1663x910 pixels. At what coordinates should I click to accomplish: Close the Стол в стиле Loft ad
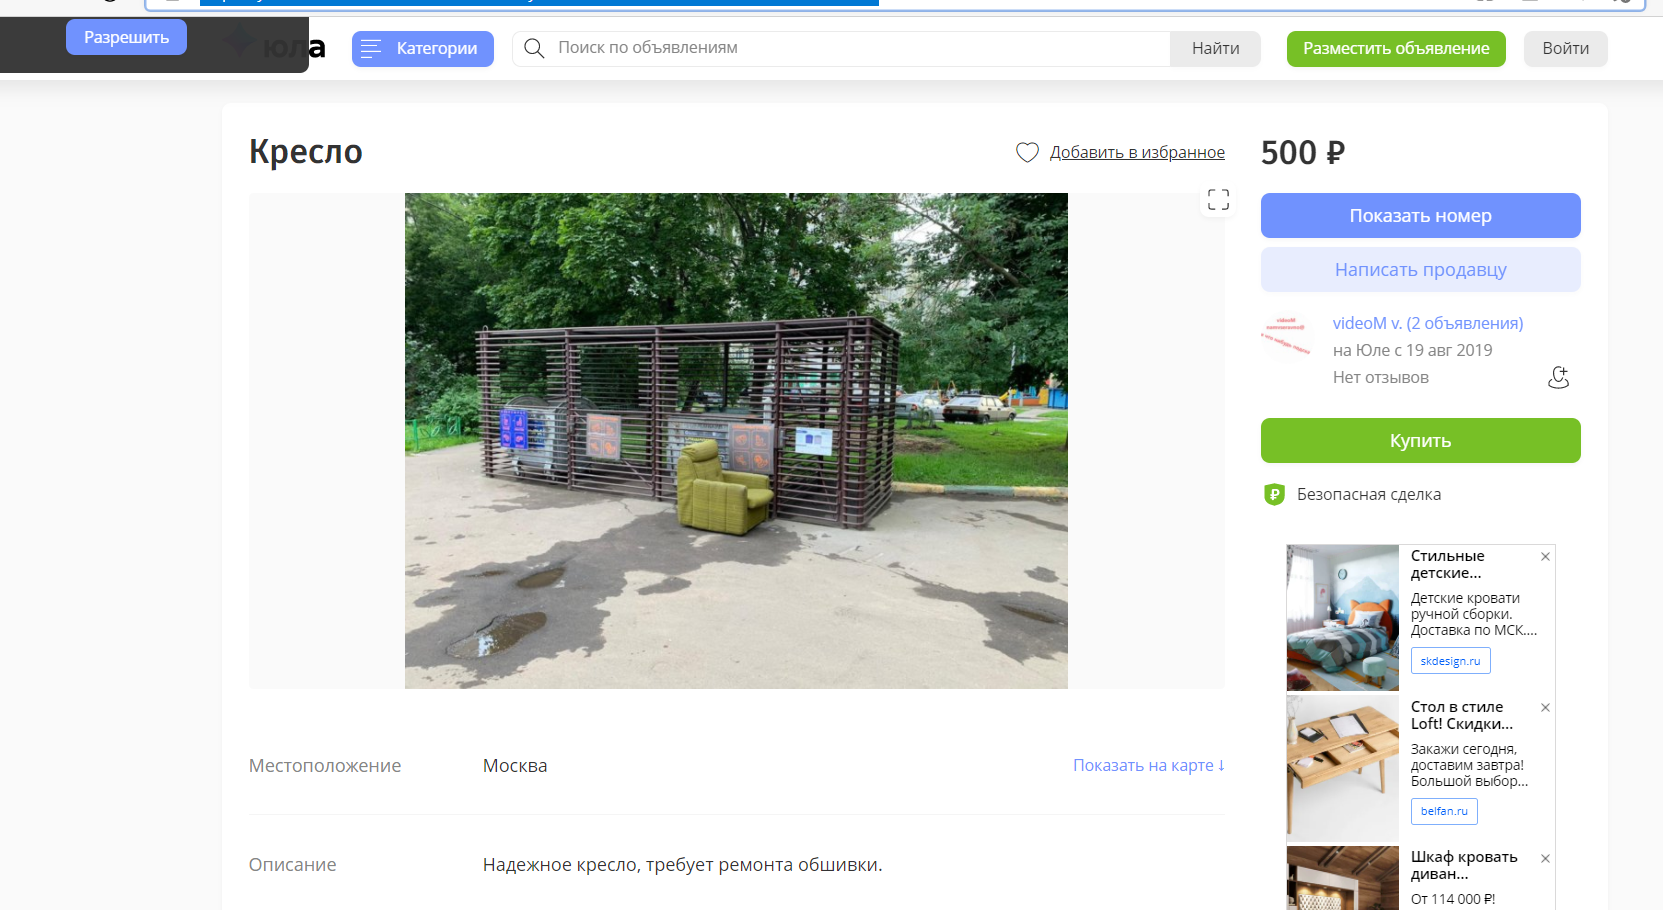1545,708
